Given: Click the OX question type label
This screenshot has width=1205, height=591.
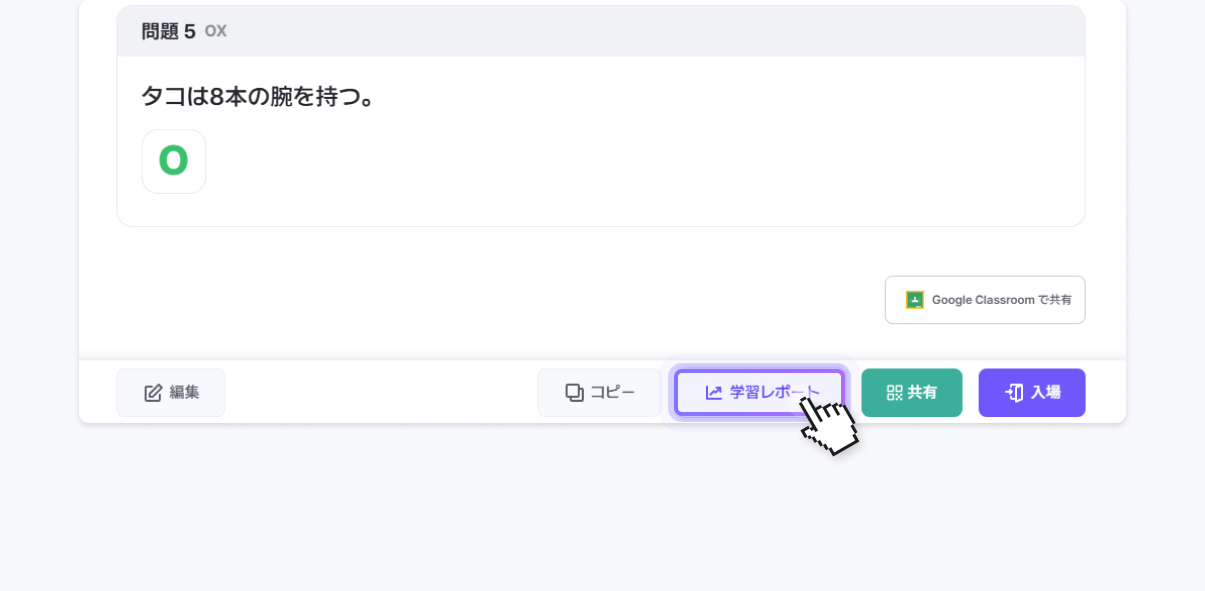Looking at the screenshot, I should [216, 32].
